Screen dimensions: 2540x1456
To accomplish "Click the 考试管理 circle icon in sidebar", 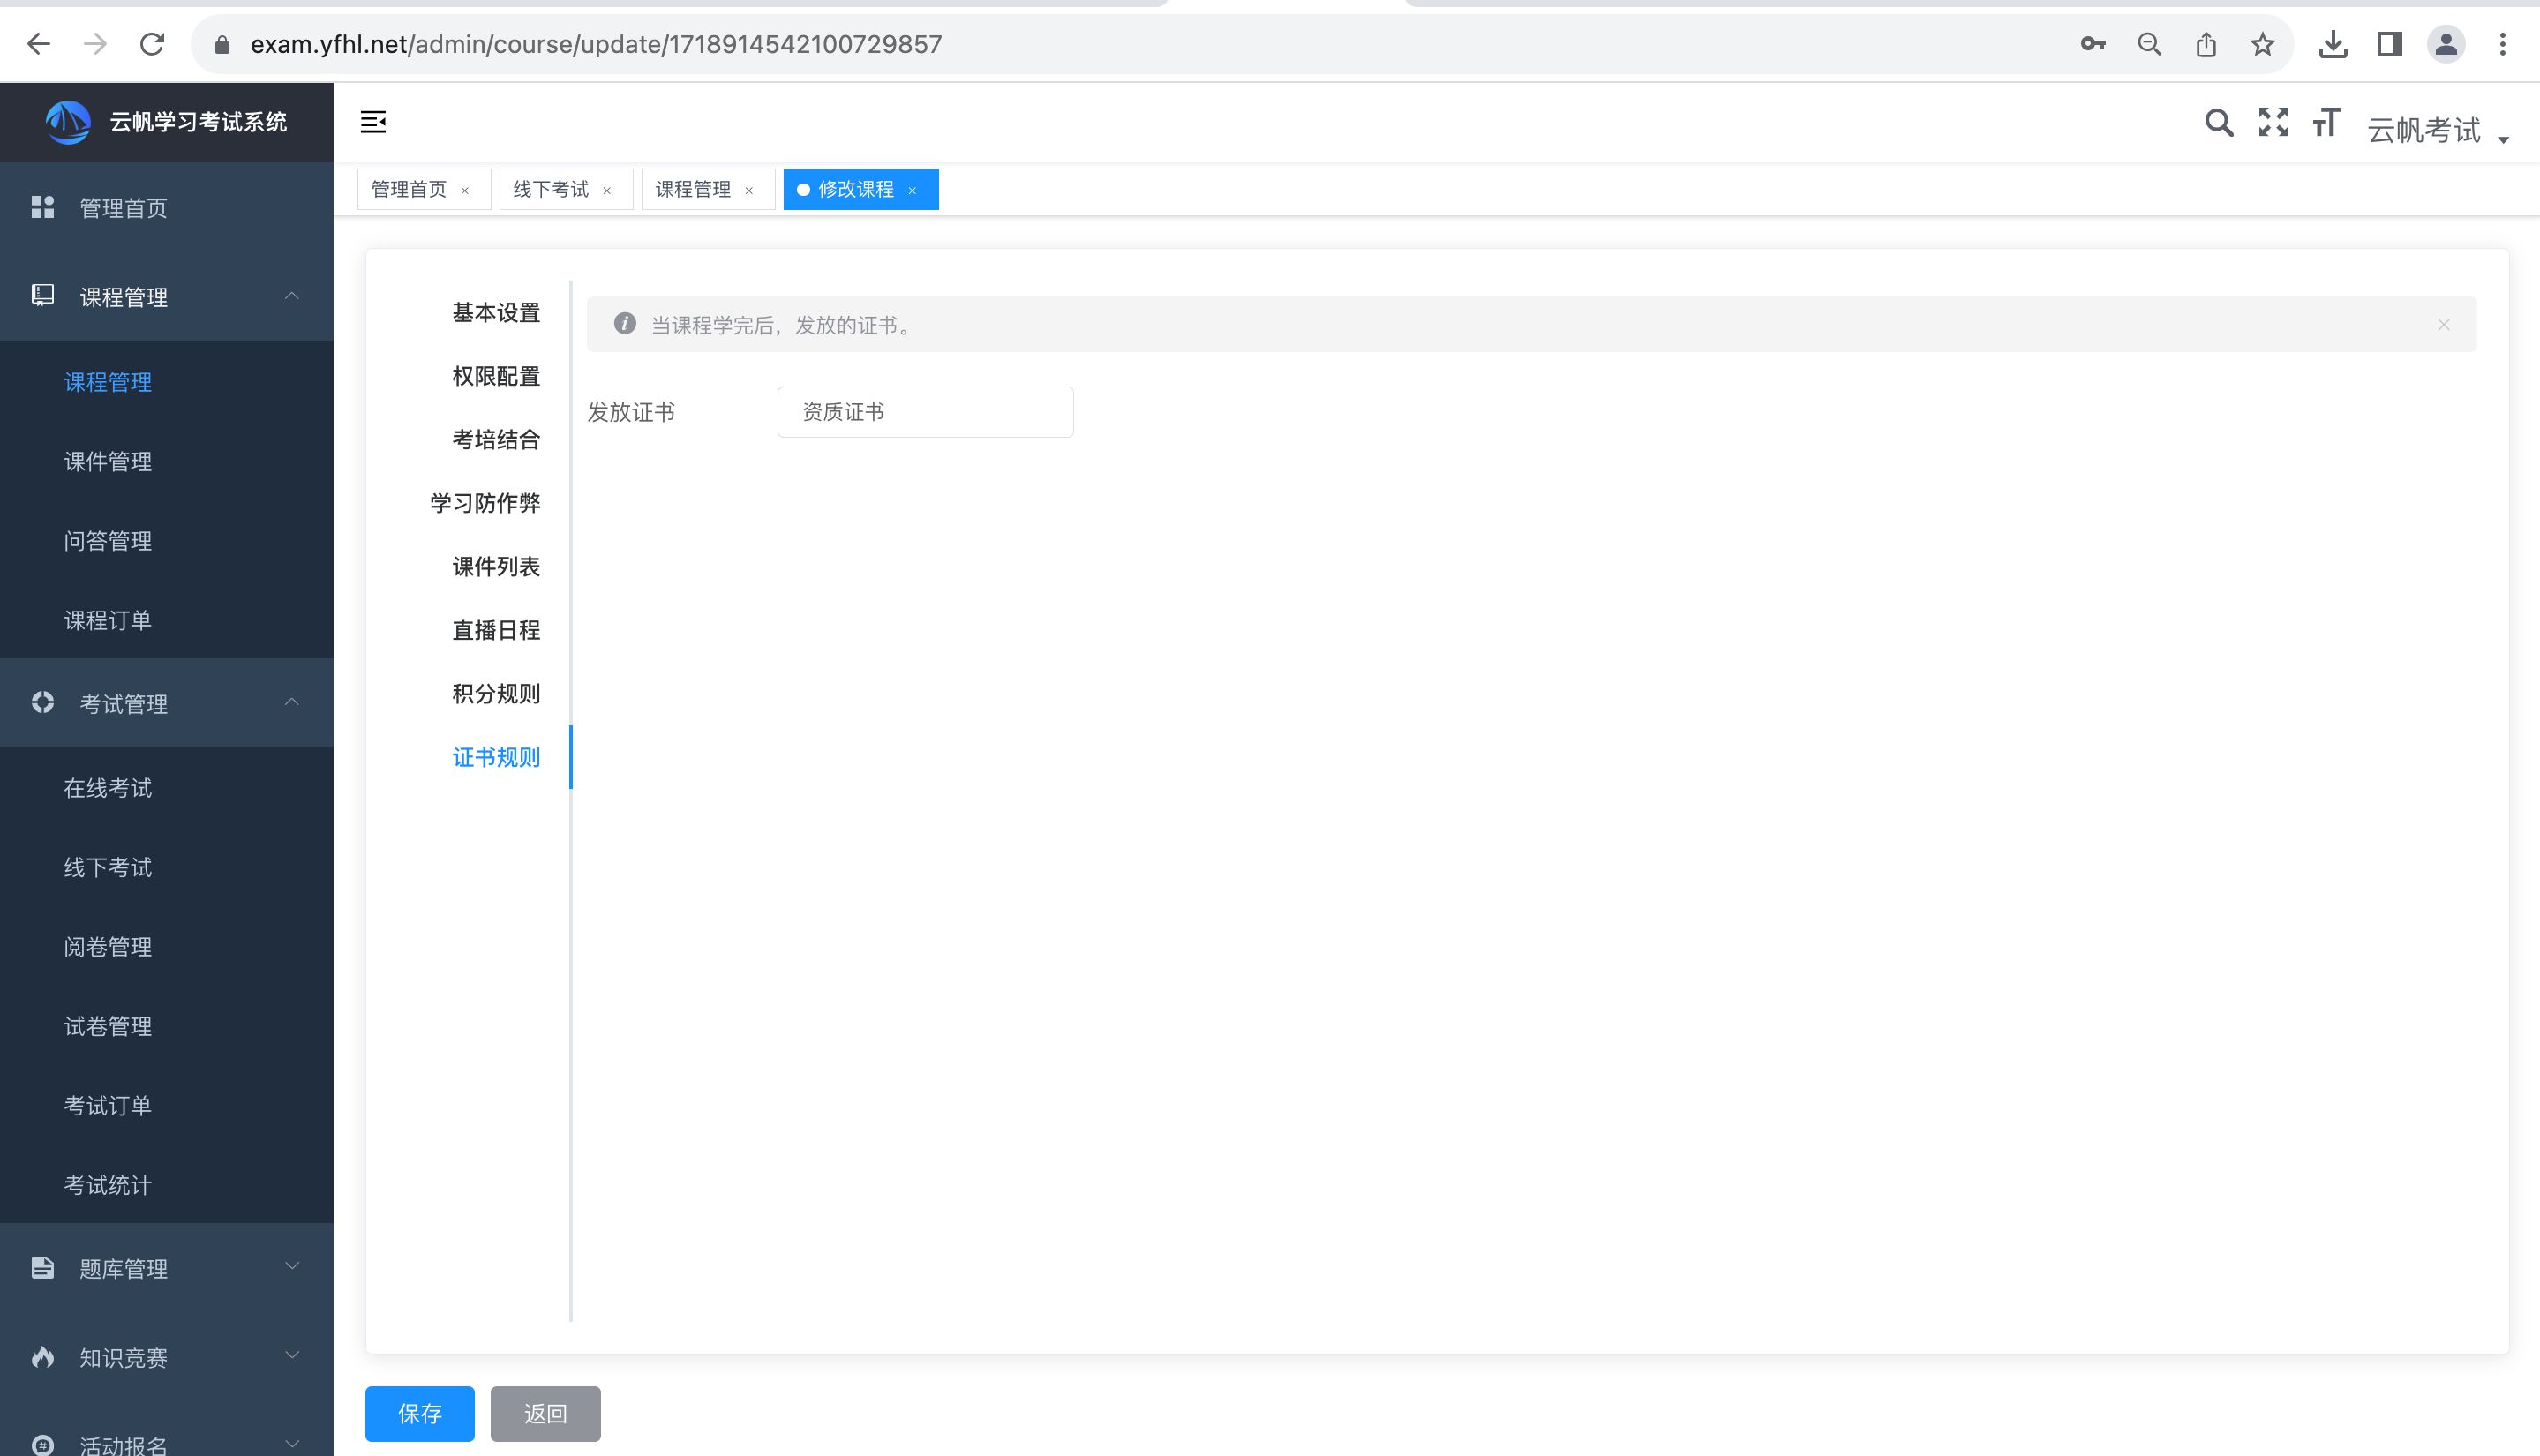I will coord(43,703).
